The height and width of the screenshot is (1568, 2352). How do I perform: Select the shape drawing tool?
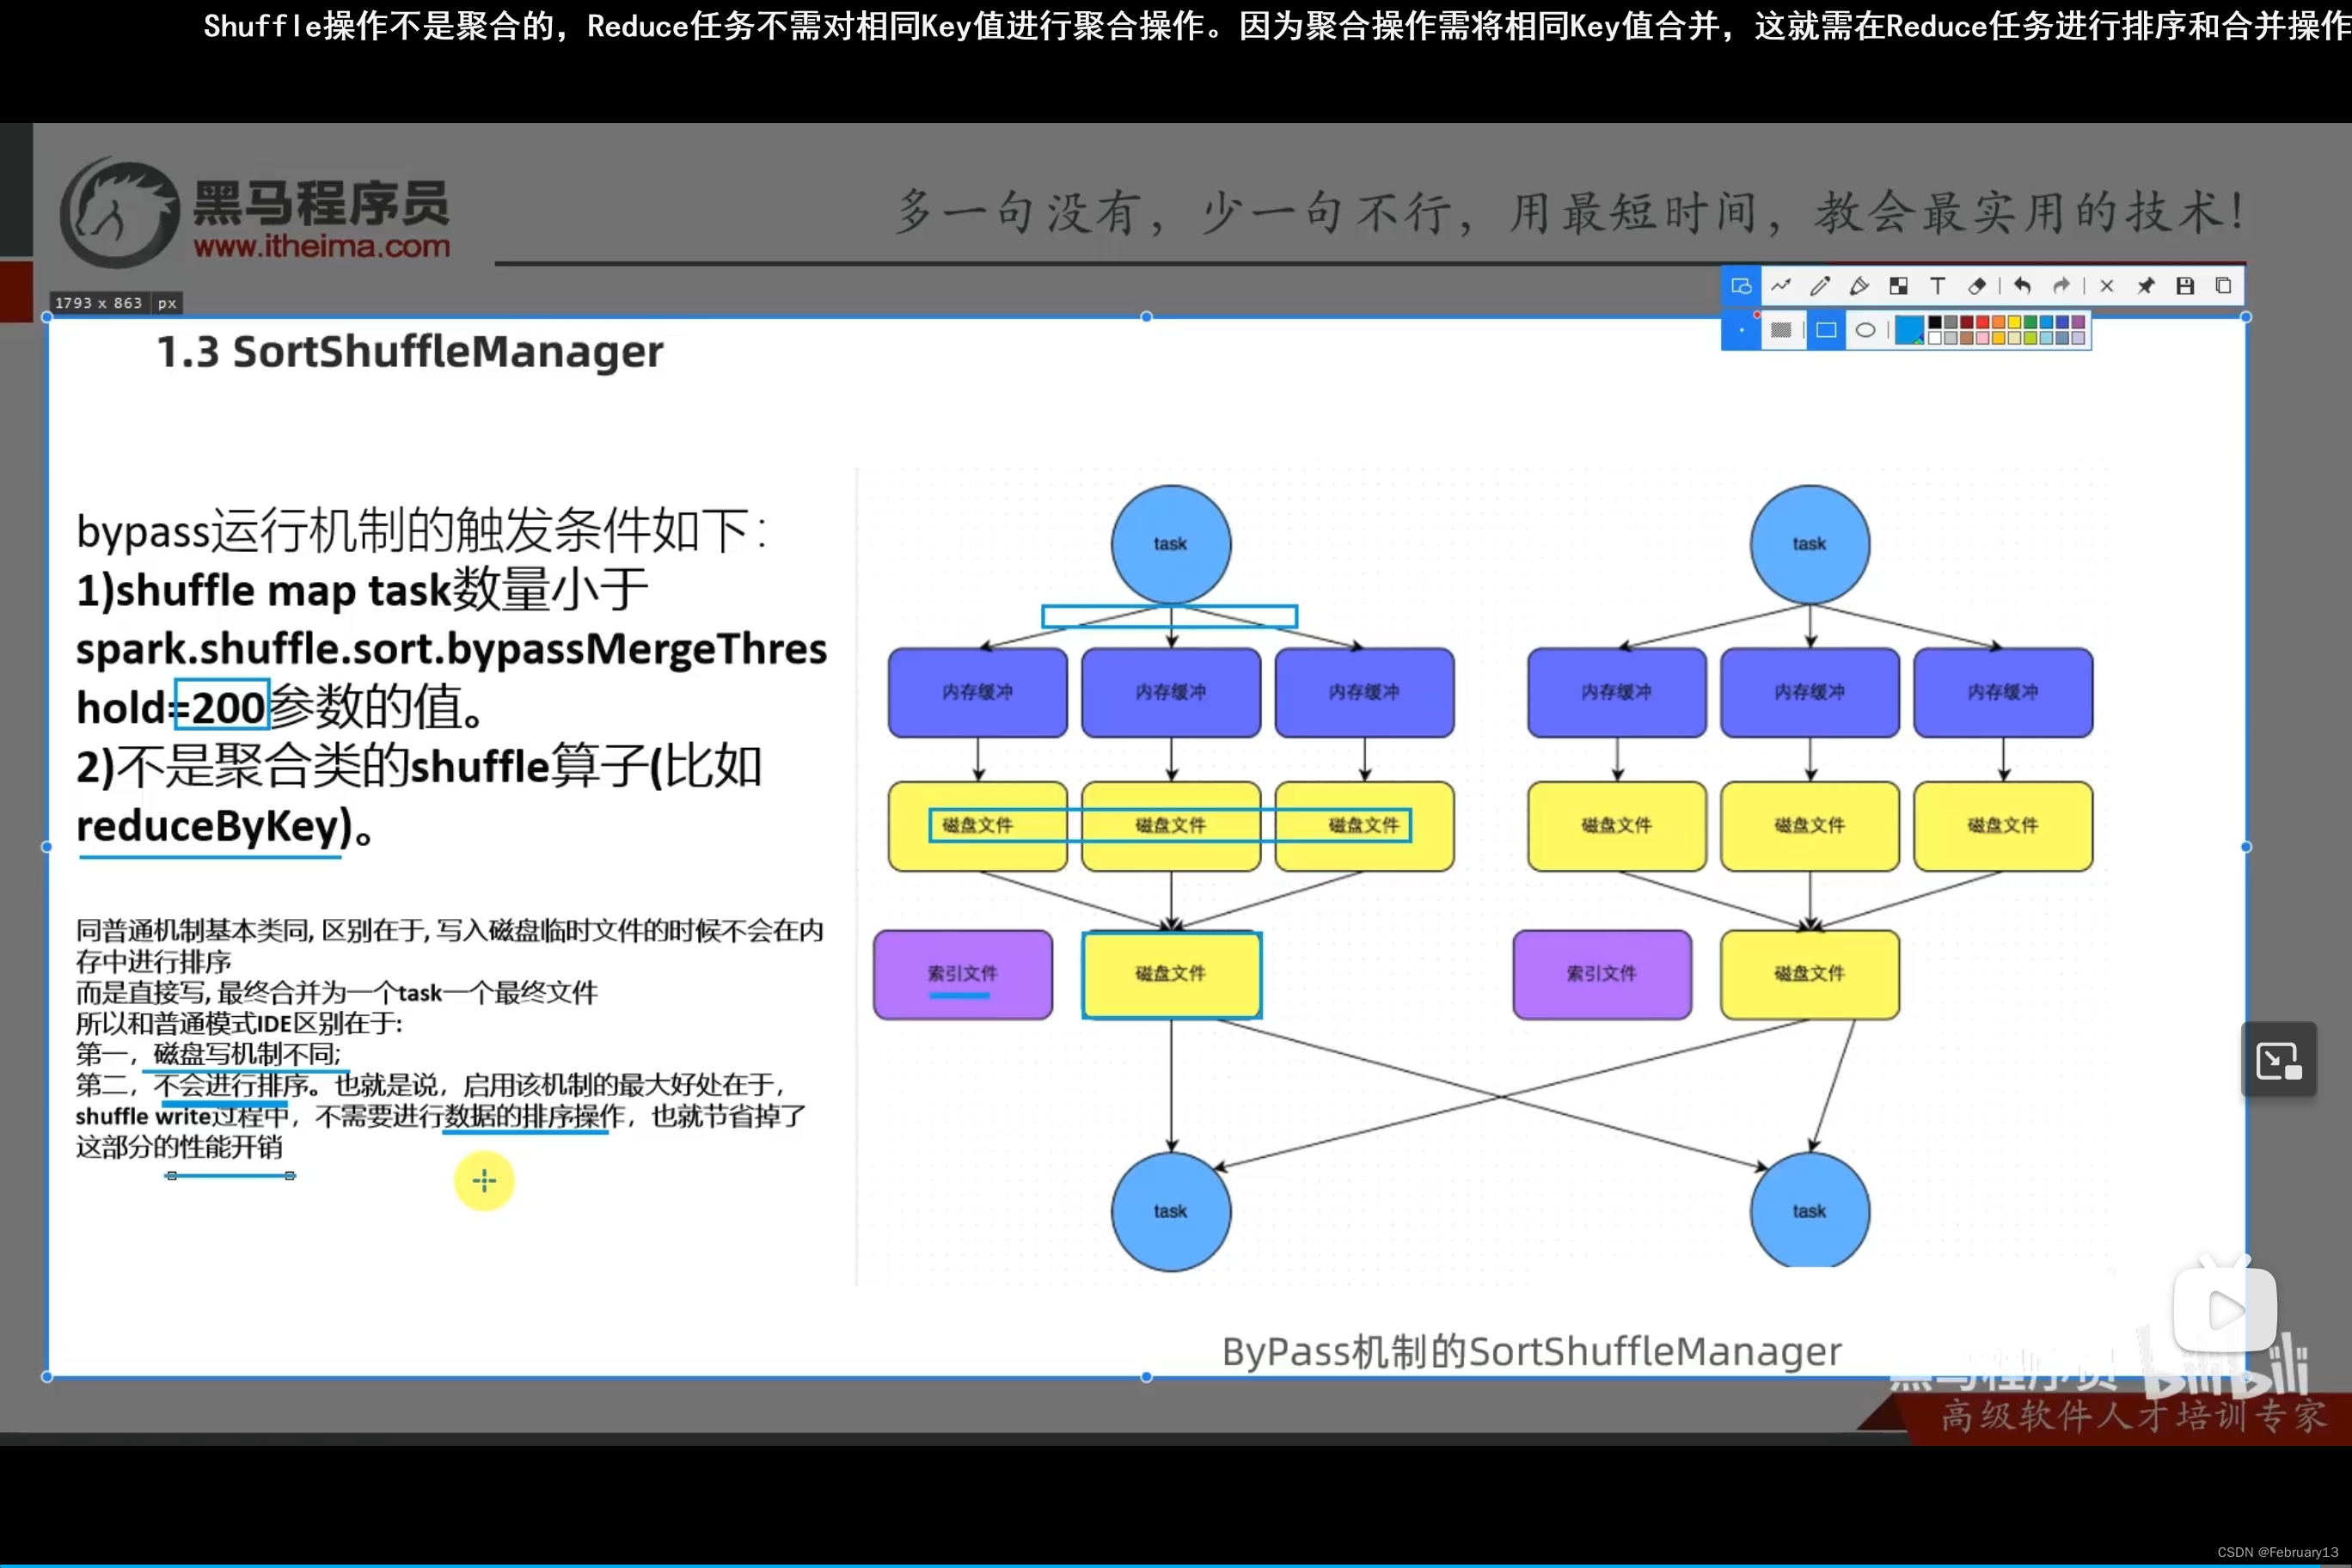pos(1741,286)
